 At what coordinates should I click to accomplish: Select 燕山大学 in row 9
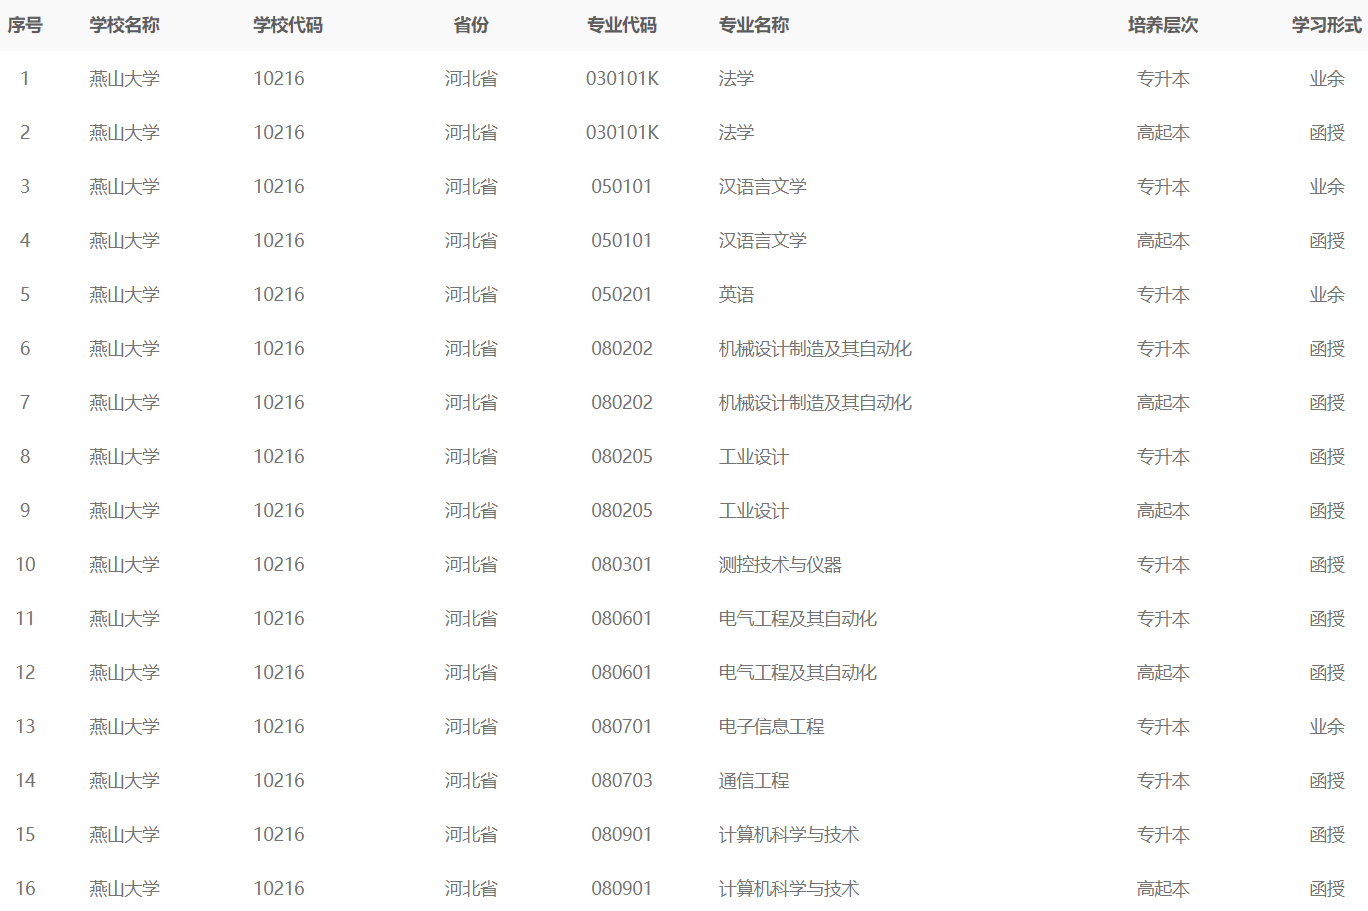pos(124,511)
